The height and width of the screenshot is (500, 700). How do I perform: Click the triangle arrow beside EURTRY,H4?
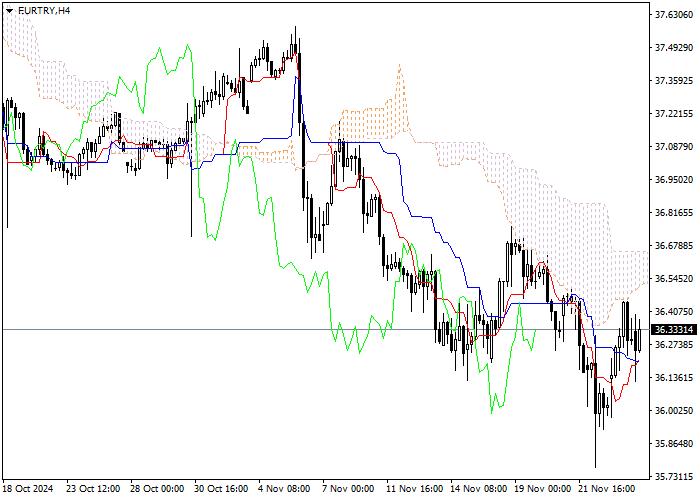(9, 11)
